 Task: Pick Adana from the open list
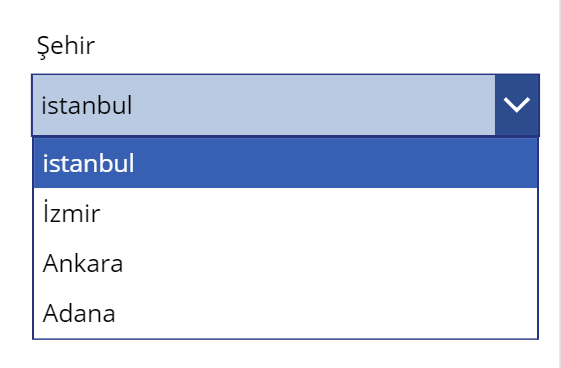point(285,313)
